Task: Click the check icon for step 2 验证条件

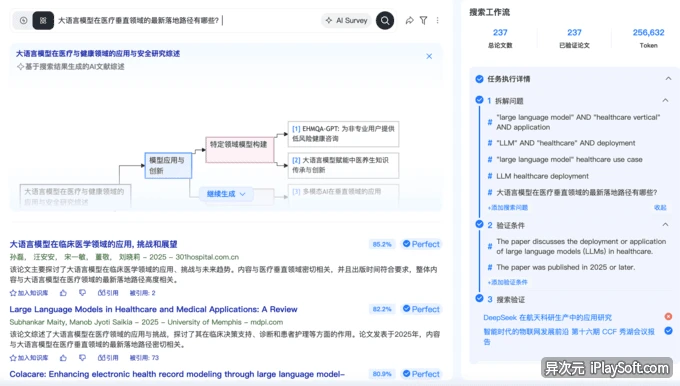Action: 479,224
